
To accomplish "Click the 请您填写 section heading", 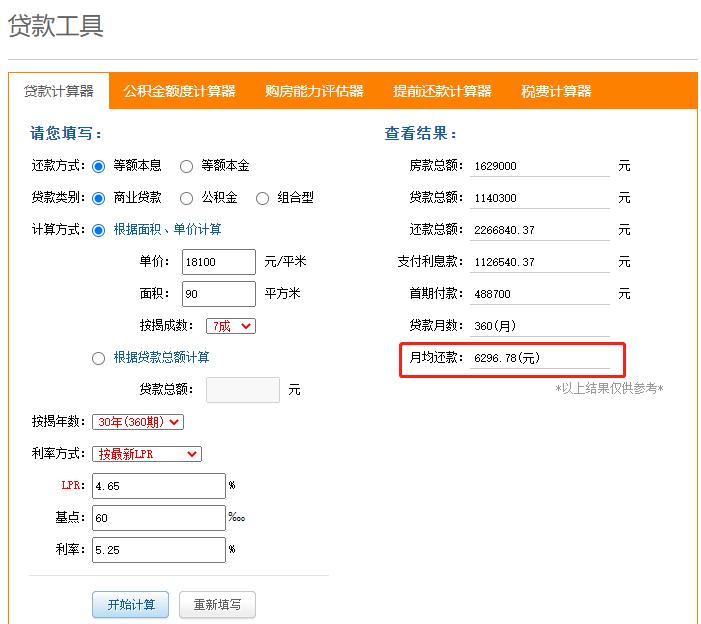I will 66,133.
